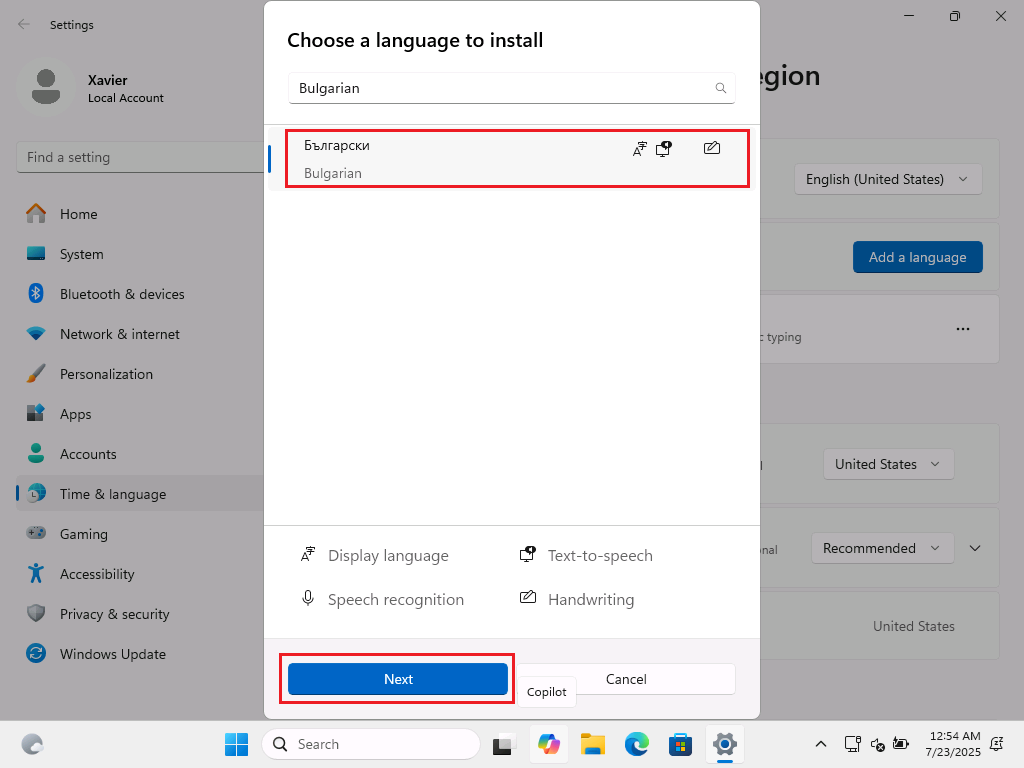Open Accessibility settings category
Image resolution: width=1024 pixels, height=768 pixels.
[140, 573]
